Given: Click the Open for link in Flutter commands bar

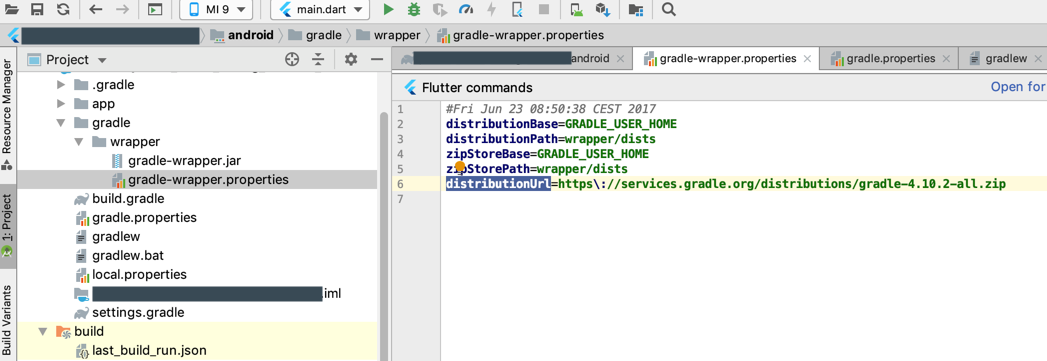Looking at the screenshot, I should [x=1018, y=87].
